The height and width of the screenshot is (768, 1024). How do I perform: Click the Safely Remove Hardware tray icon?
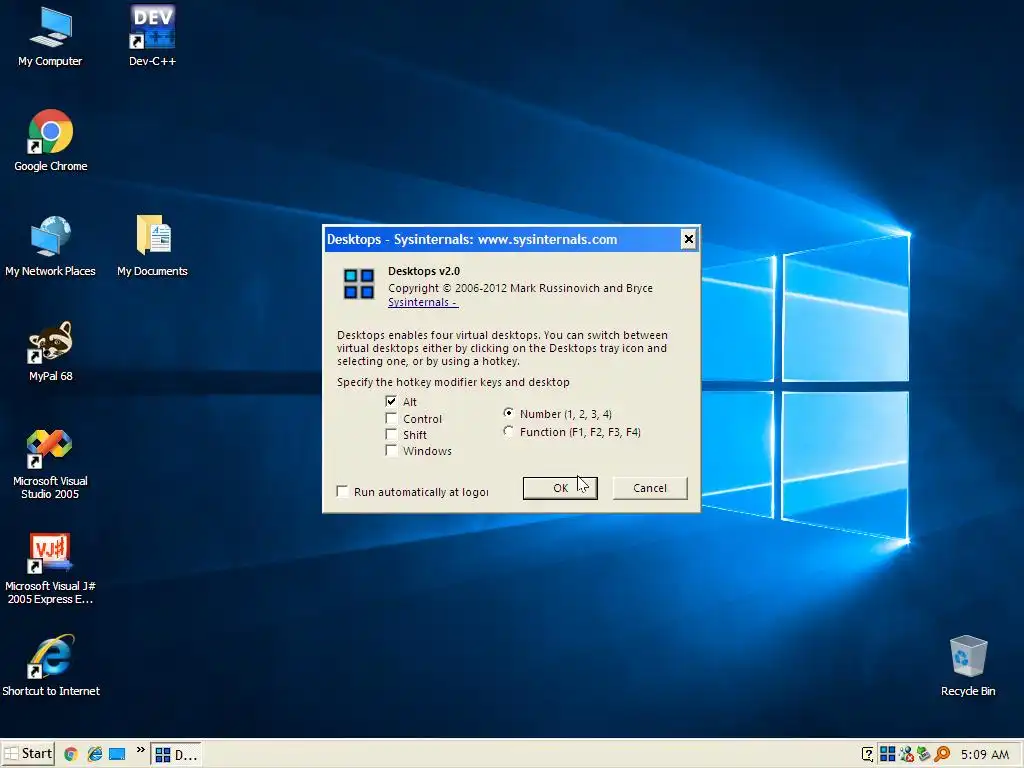[923, 754]
